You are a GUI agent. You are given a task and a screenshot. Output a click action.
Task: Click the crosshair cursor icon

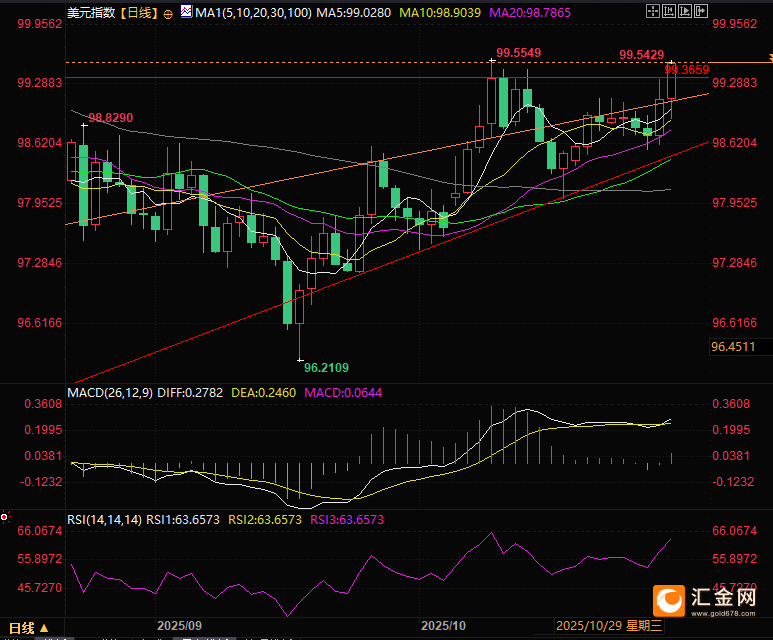pos(653,11)
